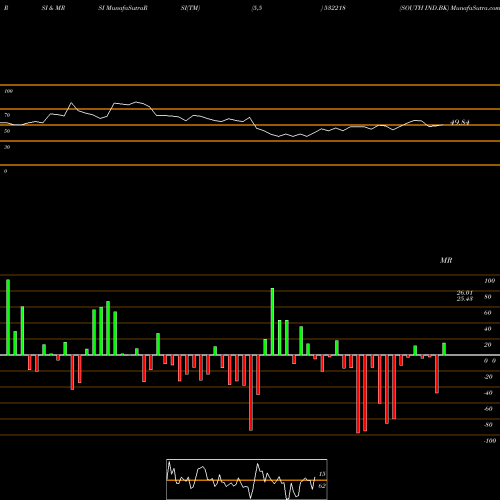Click the RSI axis label '30'
This screenshot has height=500, width=500.
pos(7,147)
